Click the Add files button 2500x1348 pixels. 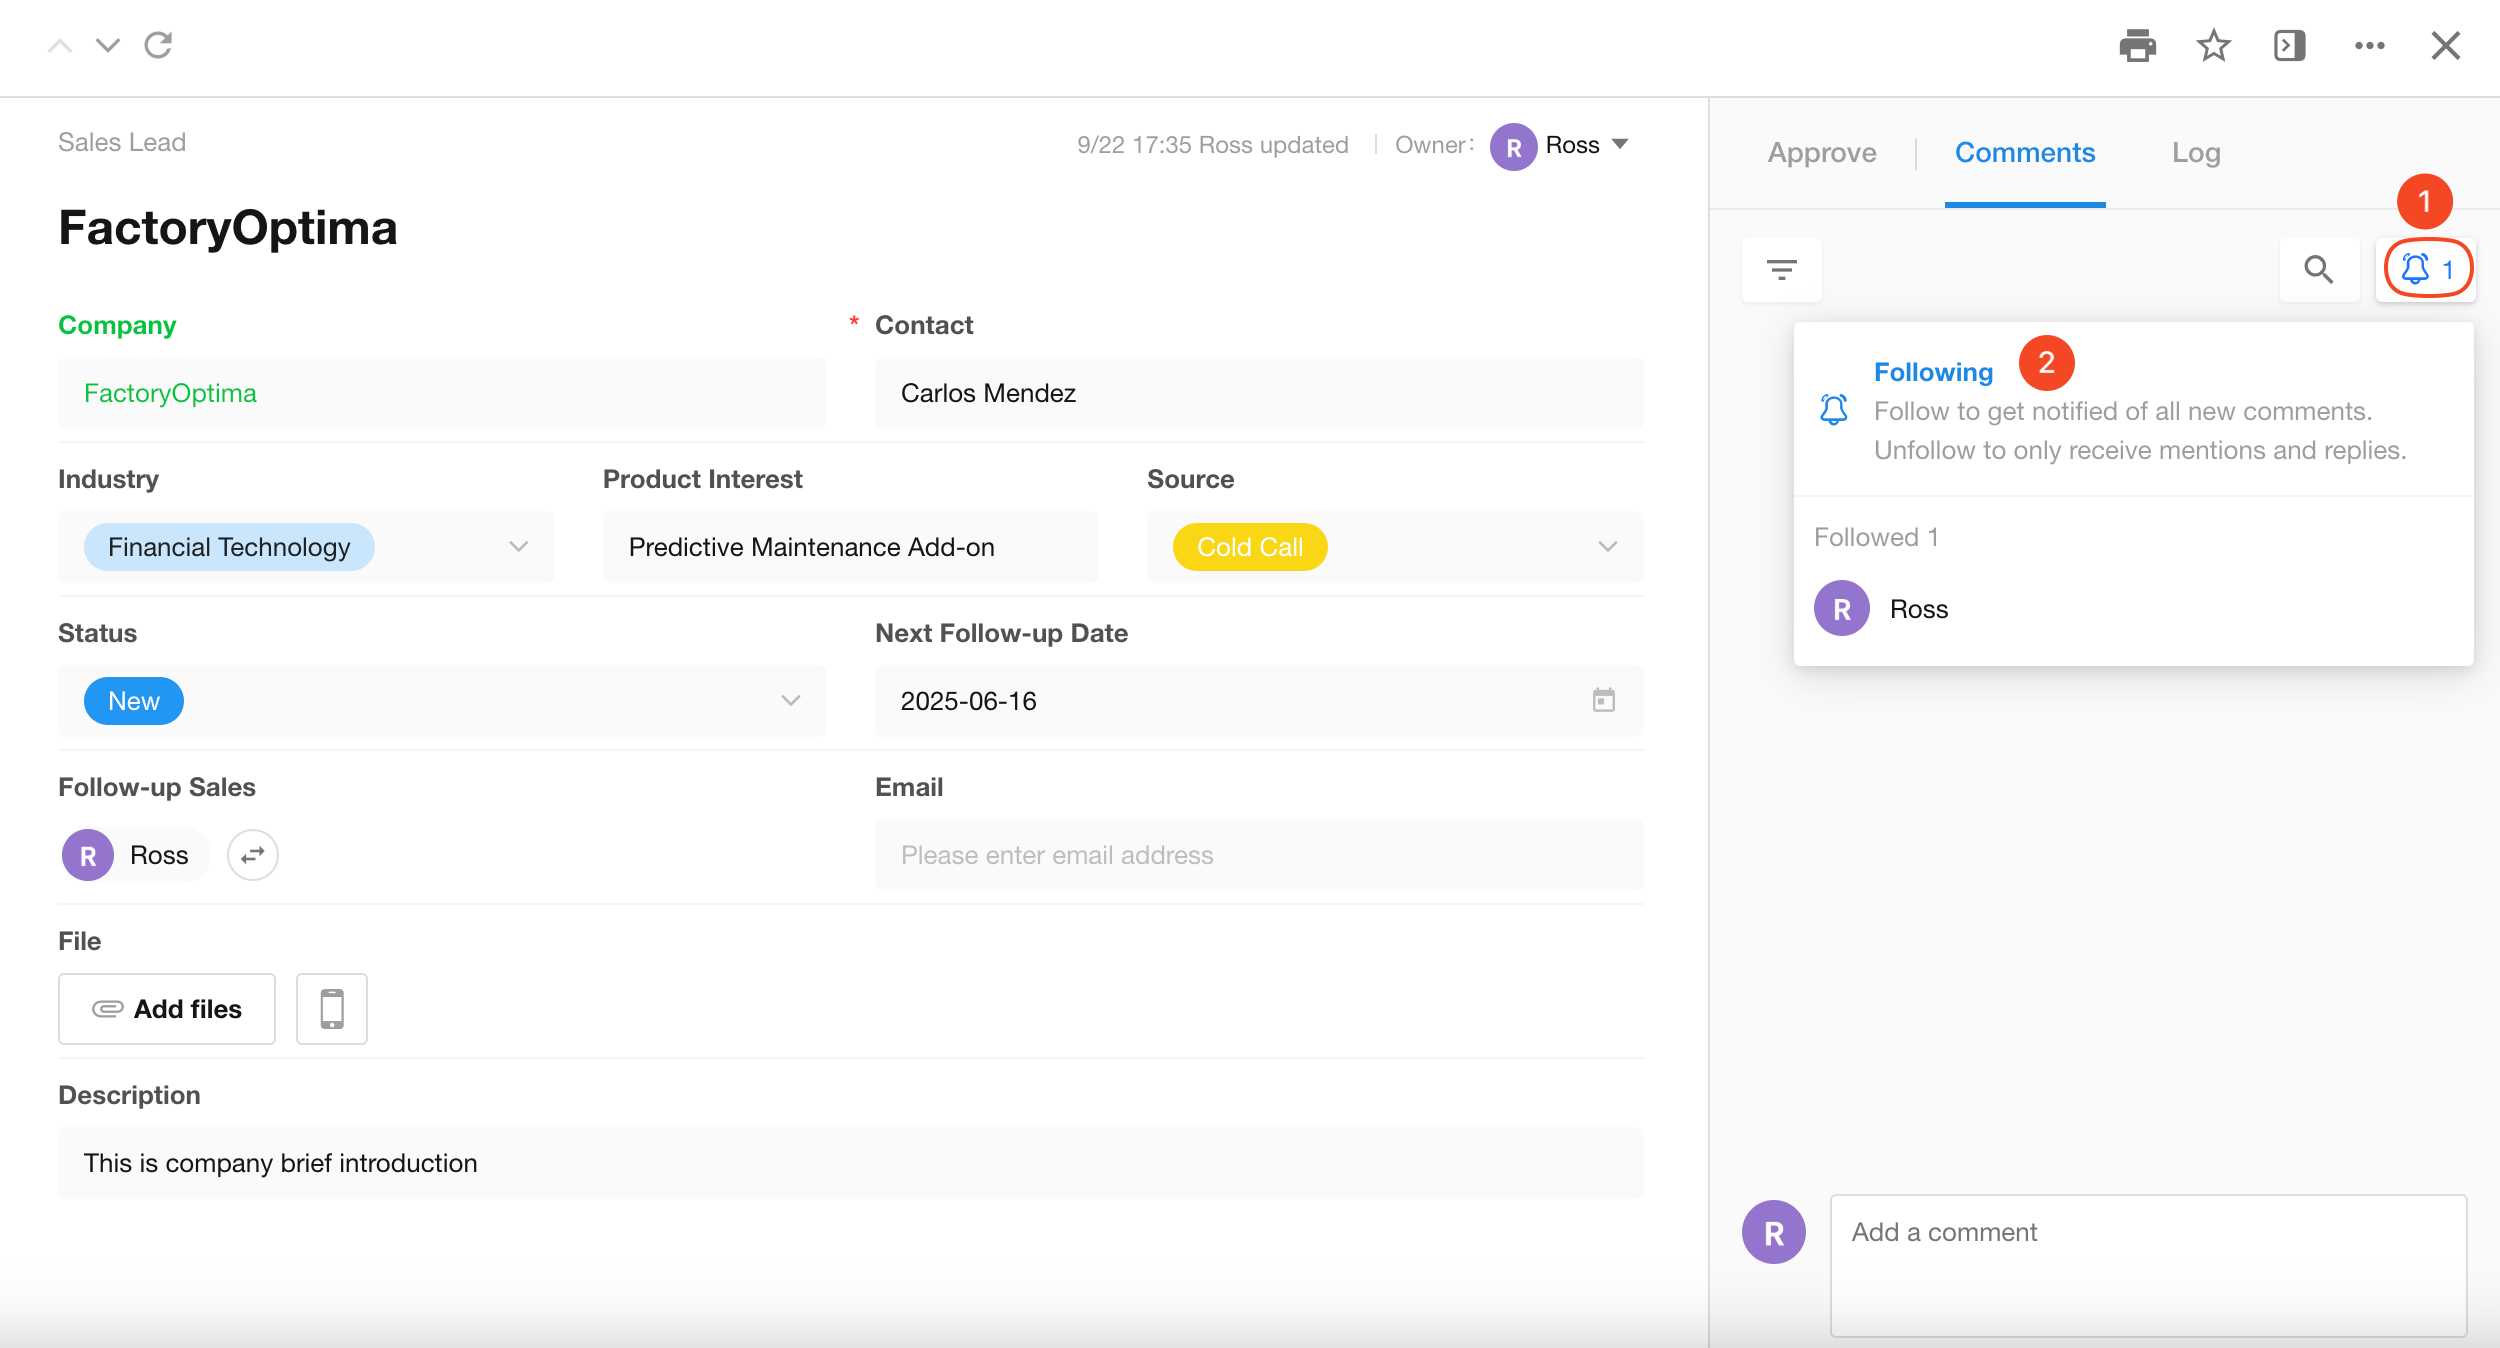167,1009
